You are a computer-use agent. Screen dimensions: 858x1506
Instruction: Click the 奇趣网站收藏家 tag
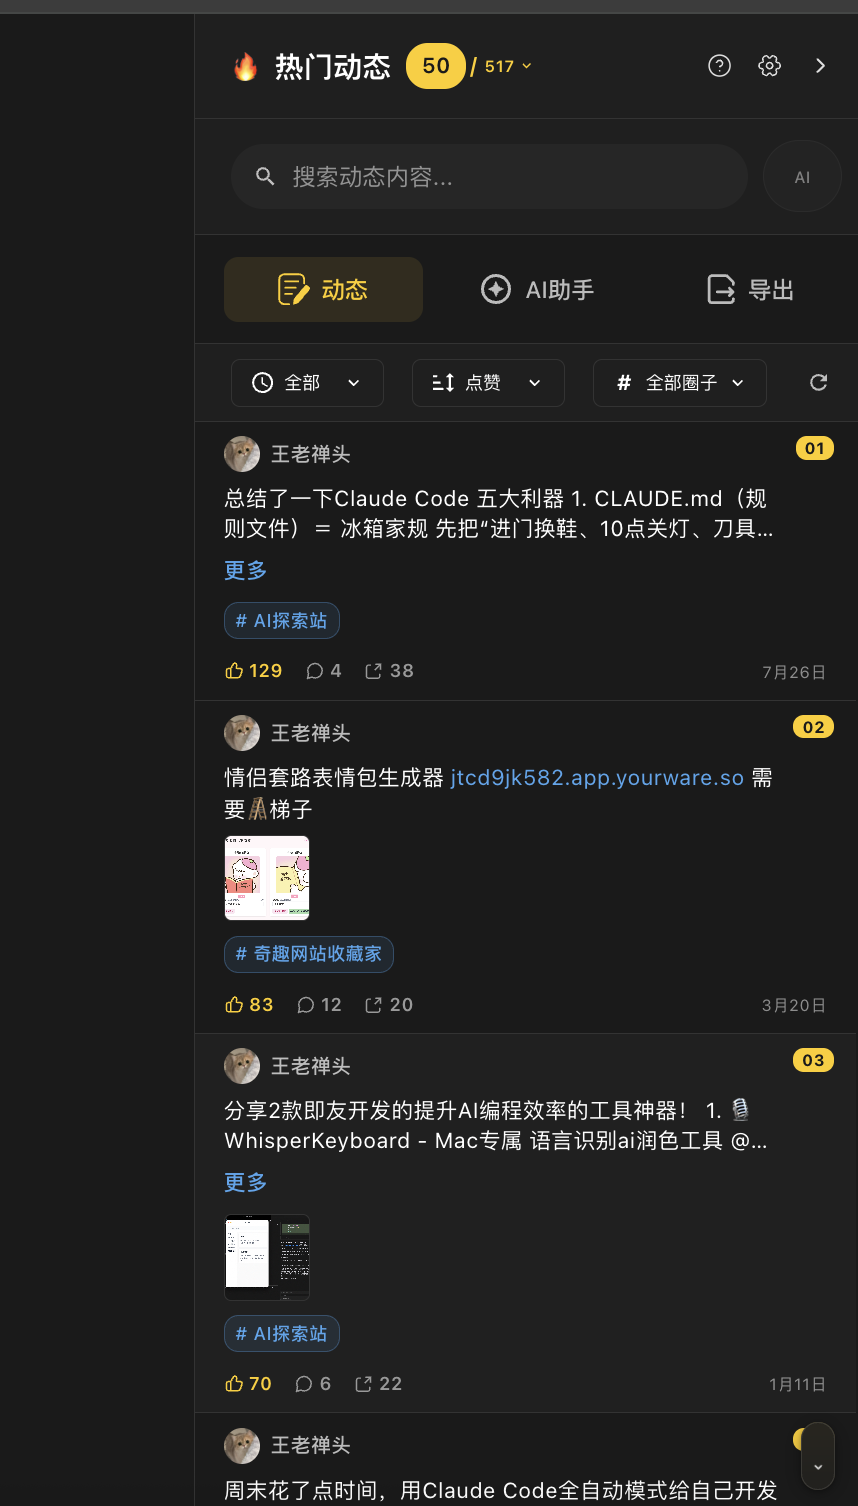click(x=309, y=954)
